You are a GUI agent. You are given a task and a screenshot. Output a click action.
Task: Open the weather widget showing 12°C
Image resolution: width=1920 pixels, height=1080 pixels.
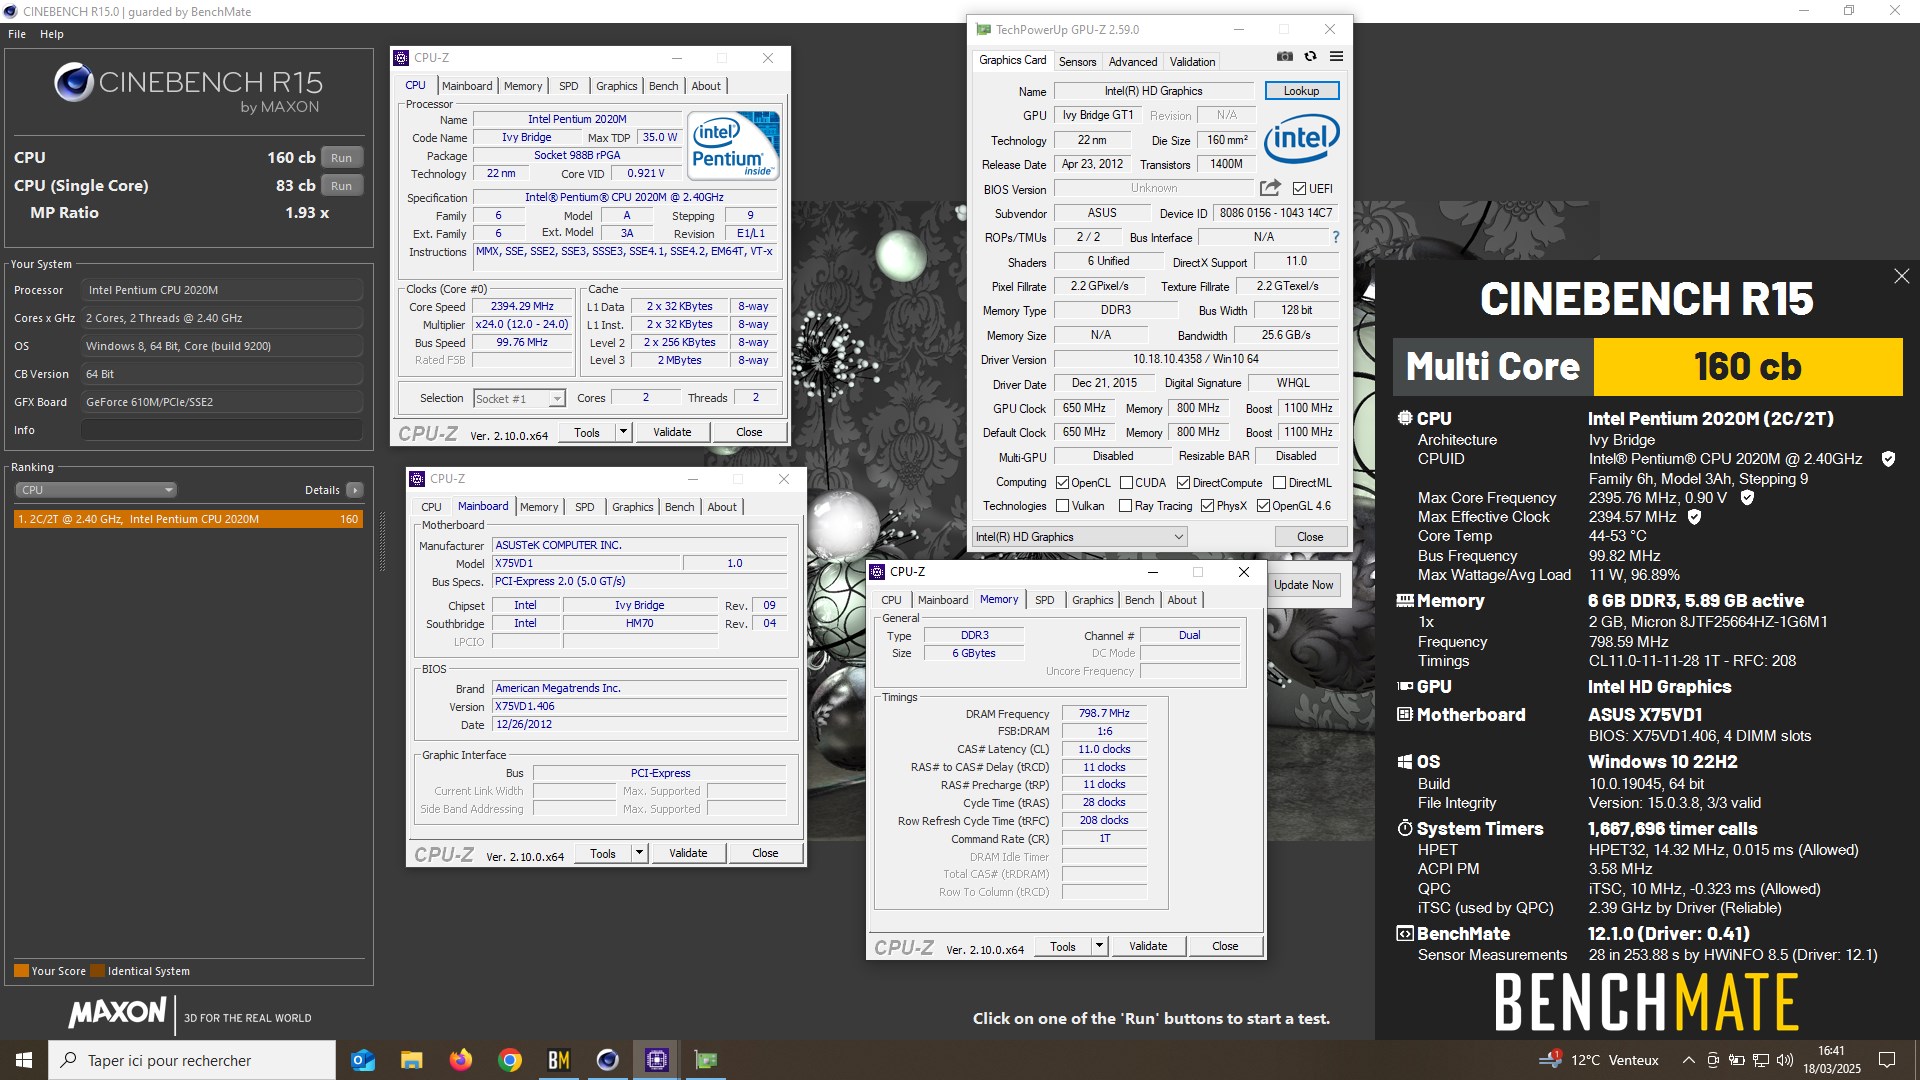pyautogui.click(x=1601, y=1060)
